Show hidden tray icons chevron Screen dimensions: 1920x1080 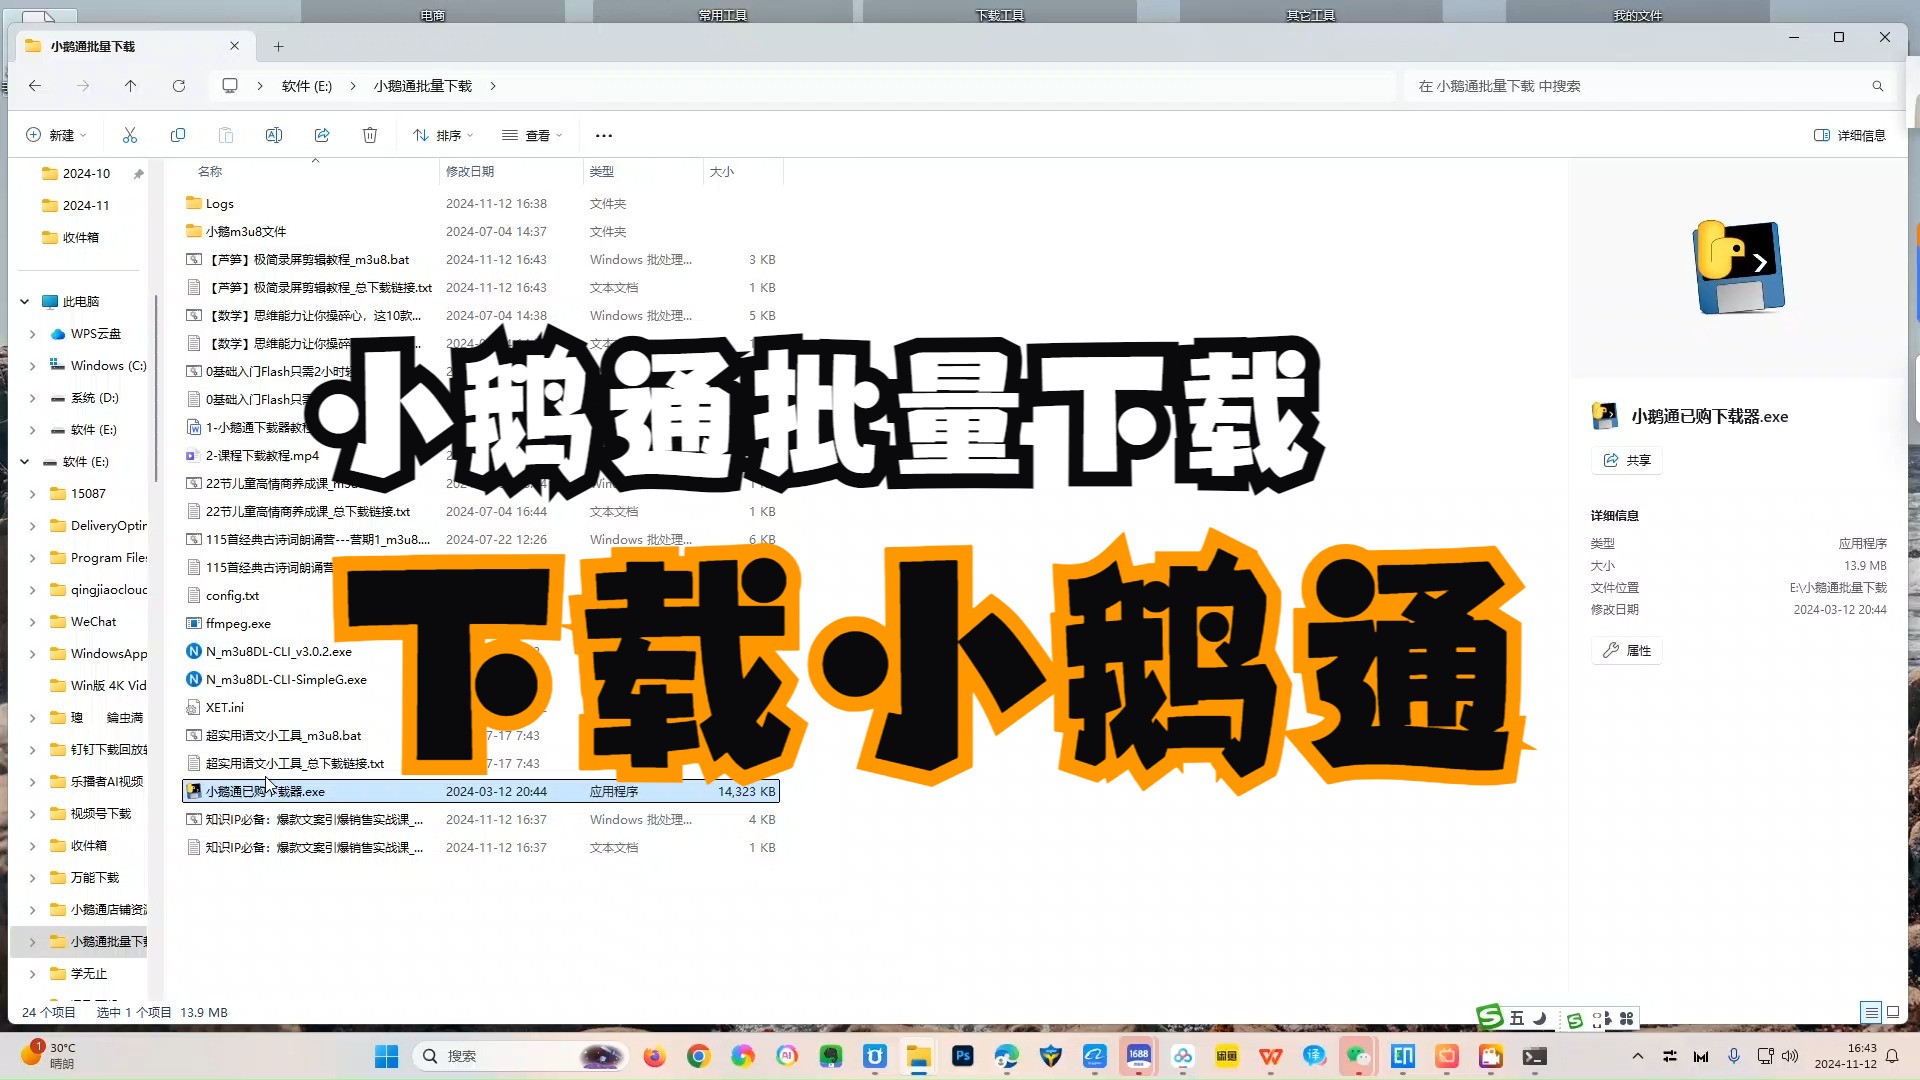pos(1637,1056)
